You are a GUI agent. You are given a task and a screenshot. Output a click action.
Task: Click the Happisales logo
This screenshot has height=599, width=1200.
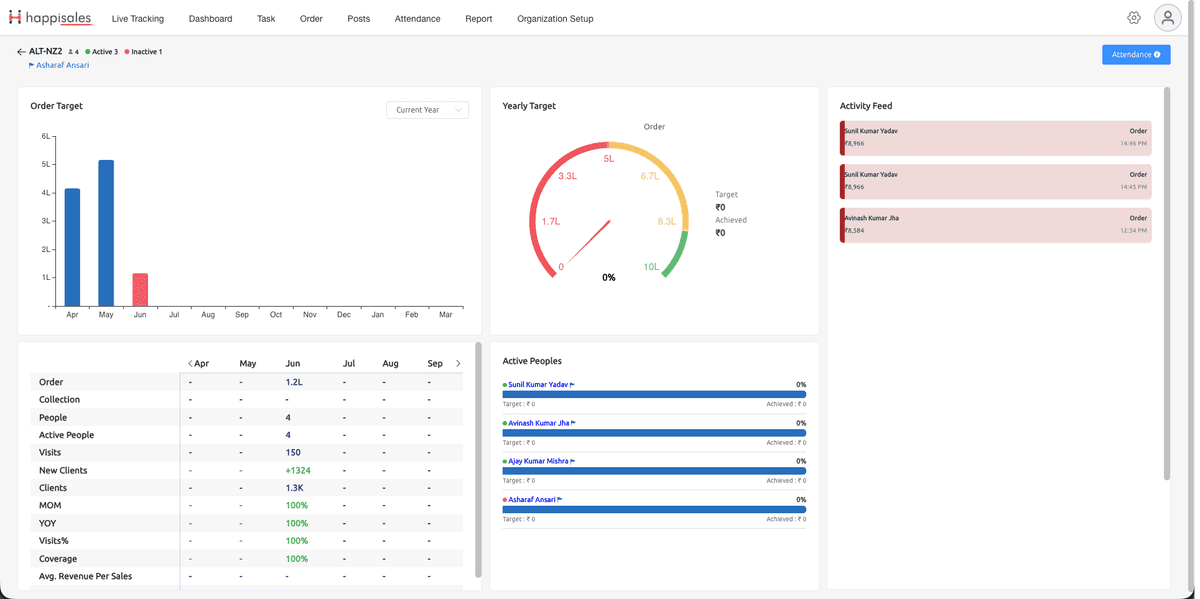[50, 17]
